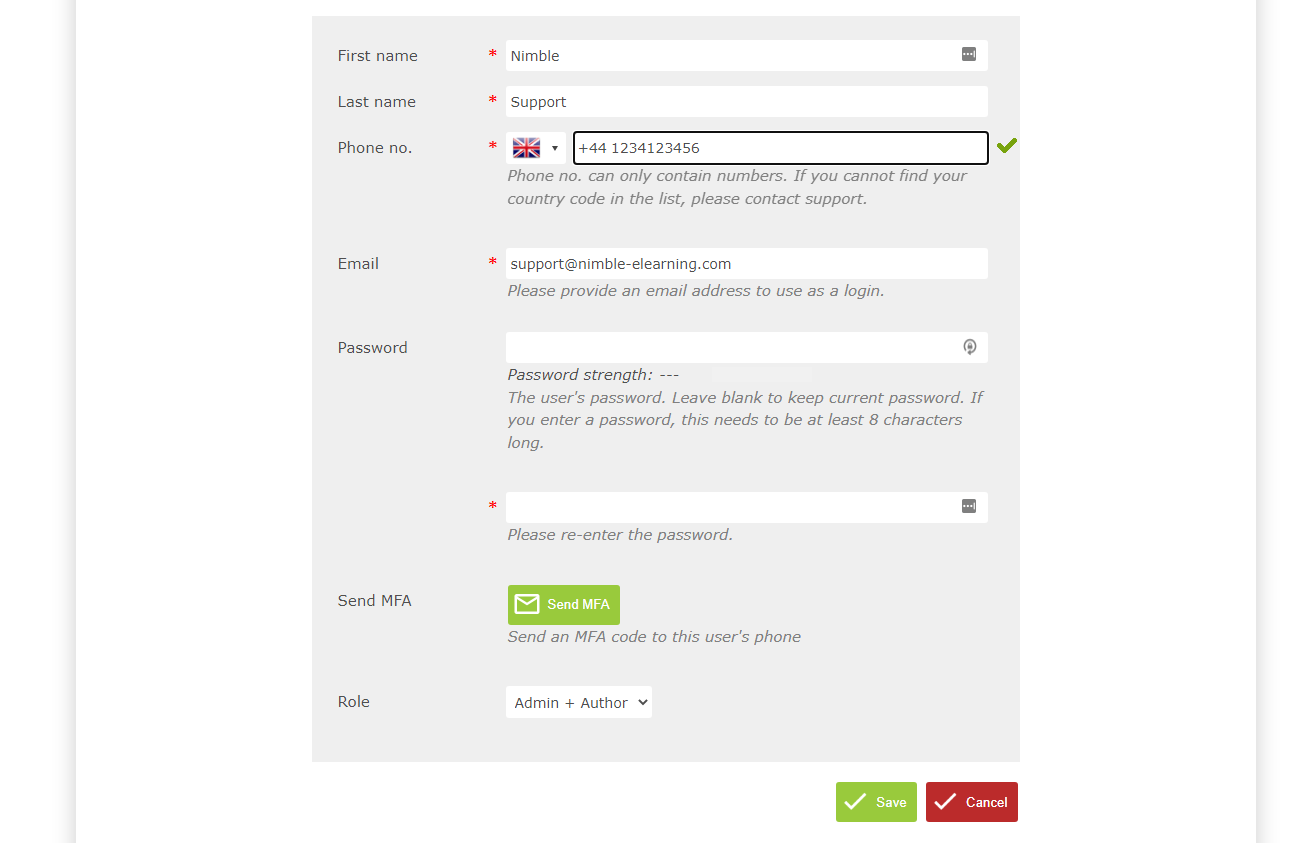Image resolution: width=1290 pixels, height=843 pixels.
Task: Click the checkmark icon on Cancel button
Action: (x=945, y=802)
